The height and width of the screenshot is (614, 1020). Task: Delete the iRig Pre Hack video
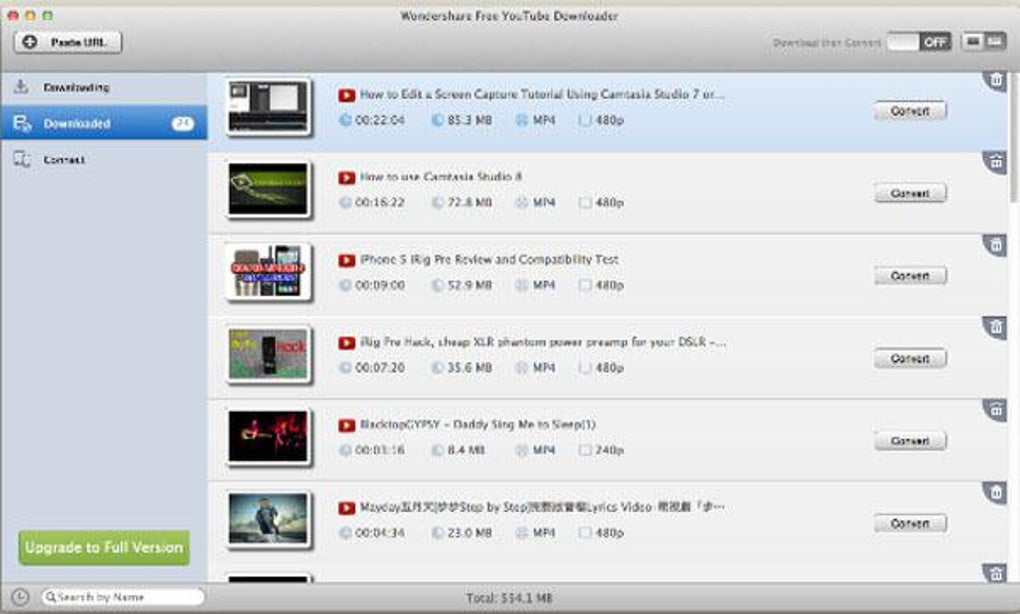coord(996,327)
